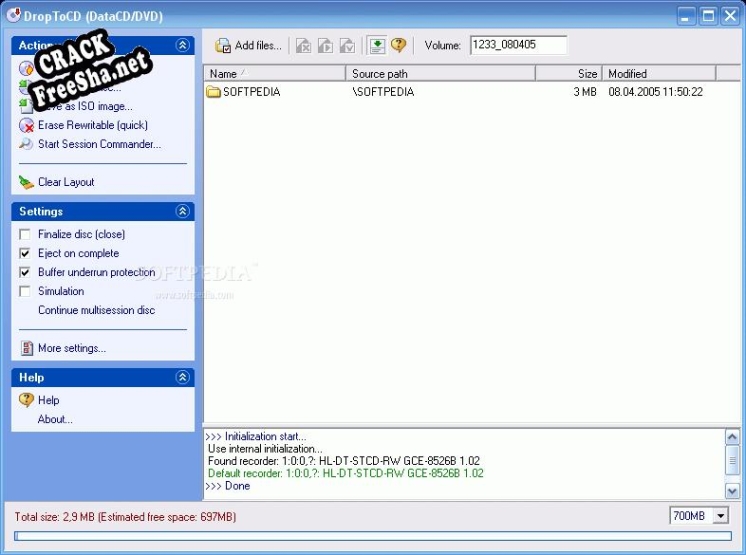The height and width of the screenshot is (555, 746).
Task: Collapse the Help panel
Action: 182,377
